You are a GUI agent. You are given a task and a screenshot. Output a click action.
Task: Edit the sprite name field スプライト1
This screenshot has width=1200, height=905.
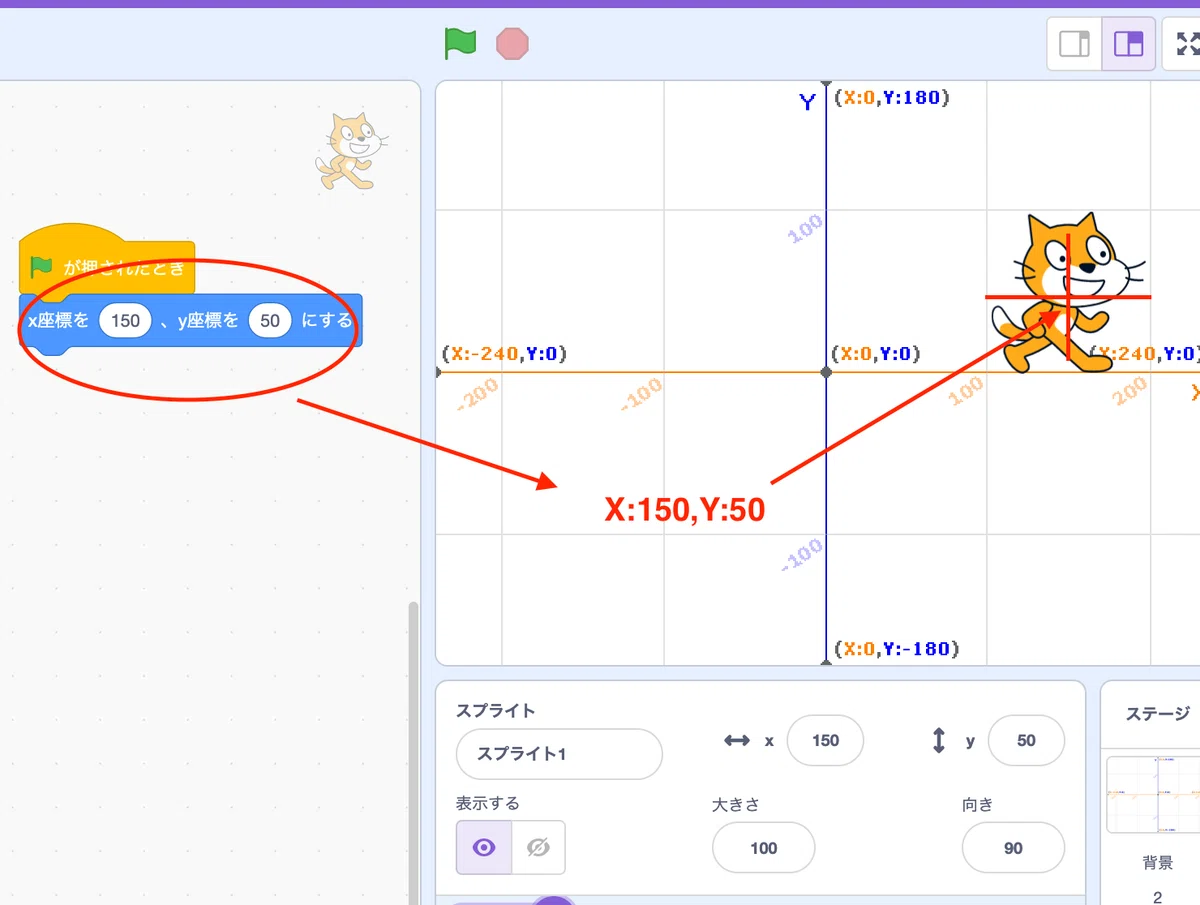tap(559, 754)
